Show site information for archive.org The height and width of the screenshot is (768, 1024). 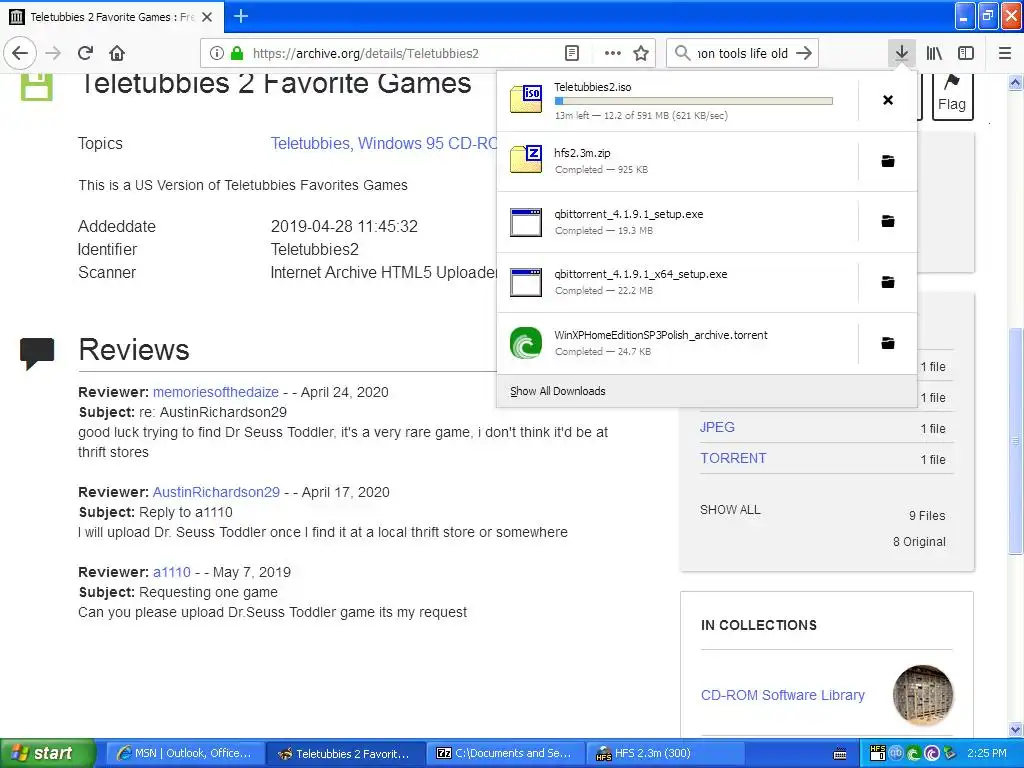pos(217,53)
